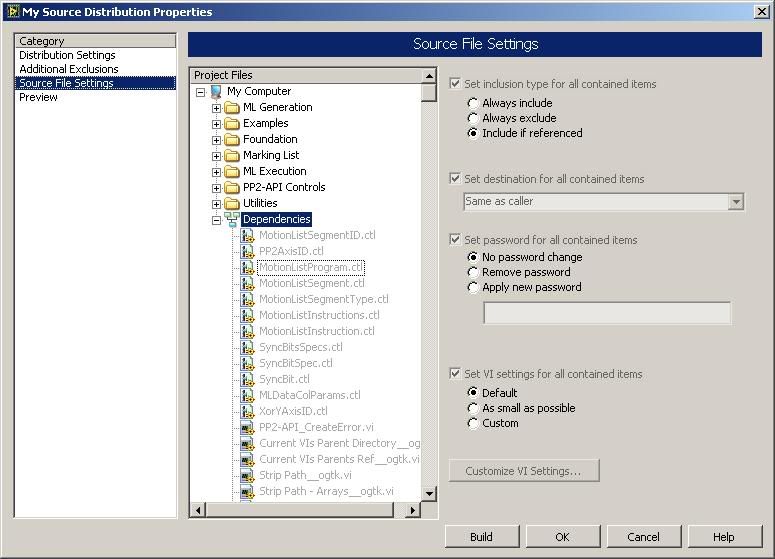
Task: Click the MLDataColParams.ctl file icon
Action: point(247,395)
